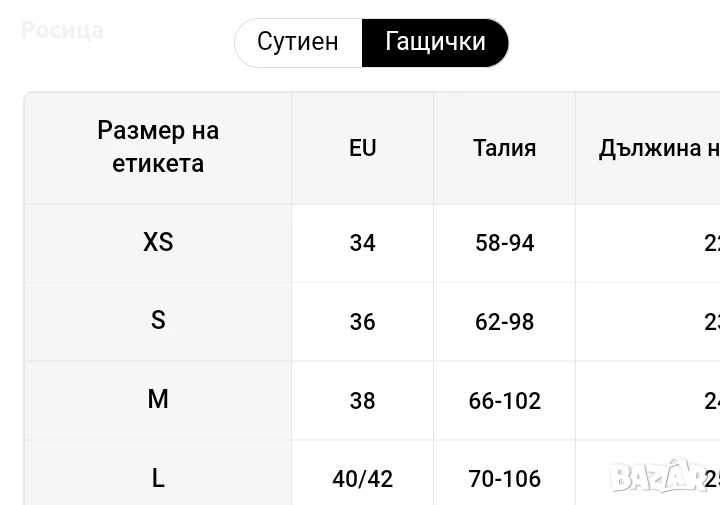Click the Талия column header
Screen dimensions: 720x505
point(504,148)
